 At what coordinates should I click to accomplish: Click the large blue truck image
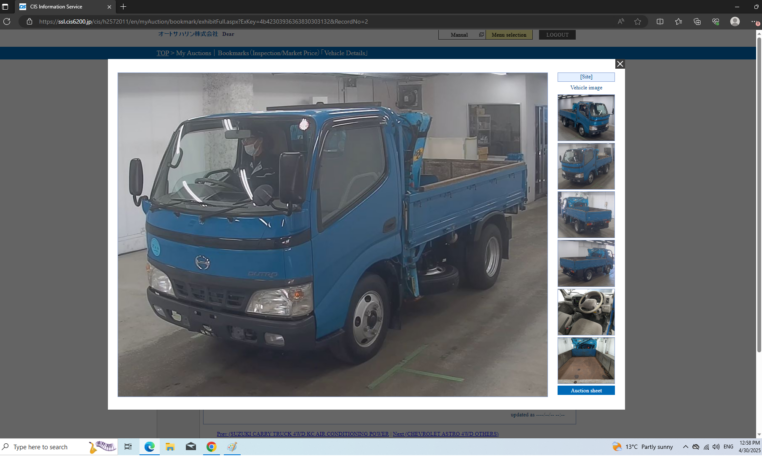tap(332, 235)
